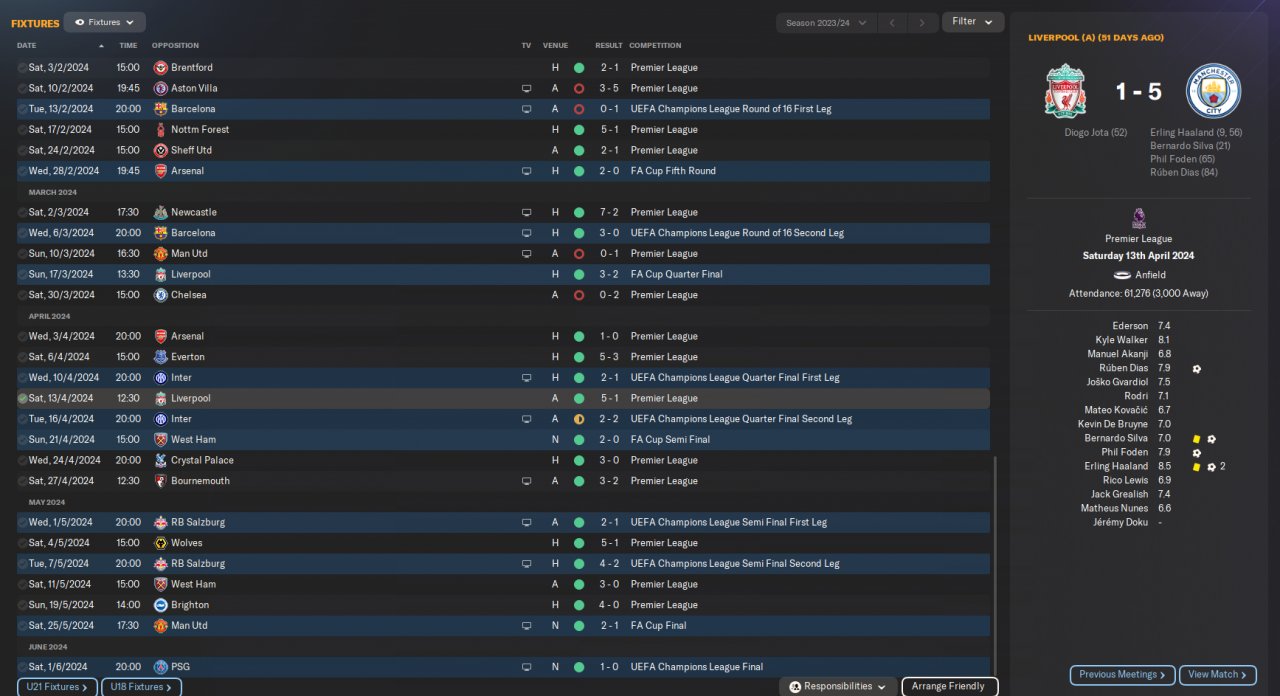Image resolution: width=1280 pixels, height=696 pixels.
Task: Sort by the Competition column header
Action: tap(655, 45)
